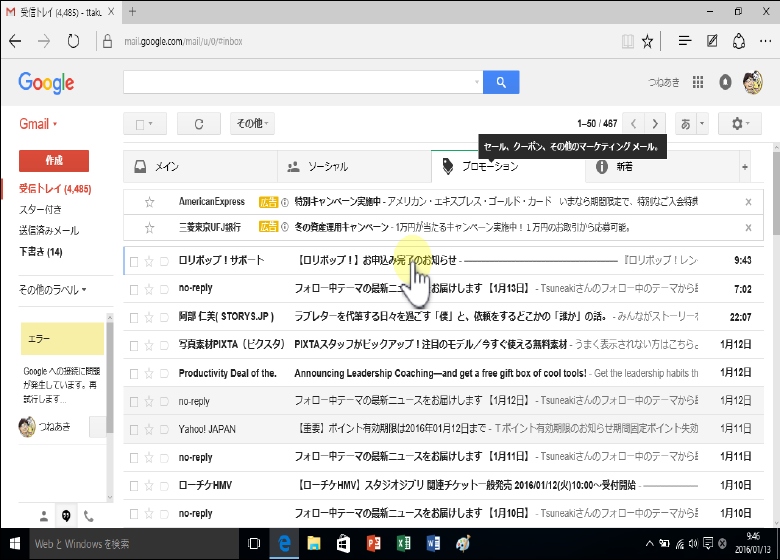780x560 pixels.
Task: Open Task View on taskbar
Action: click(254, 544)
